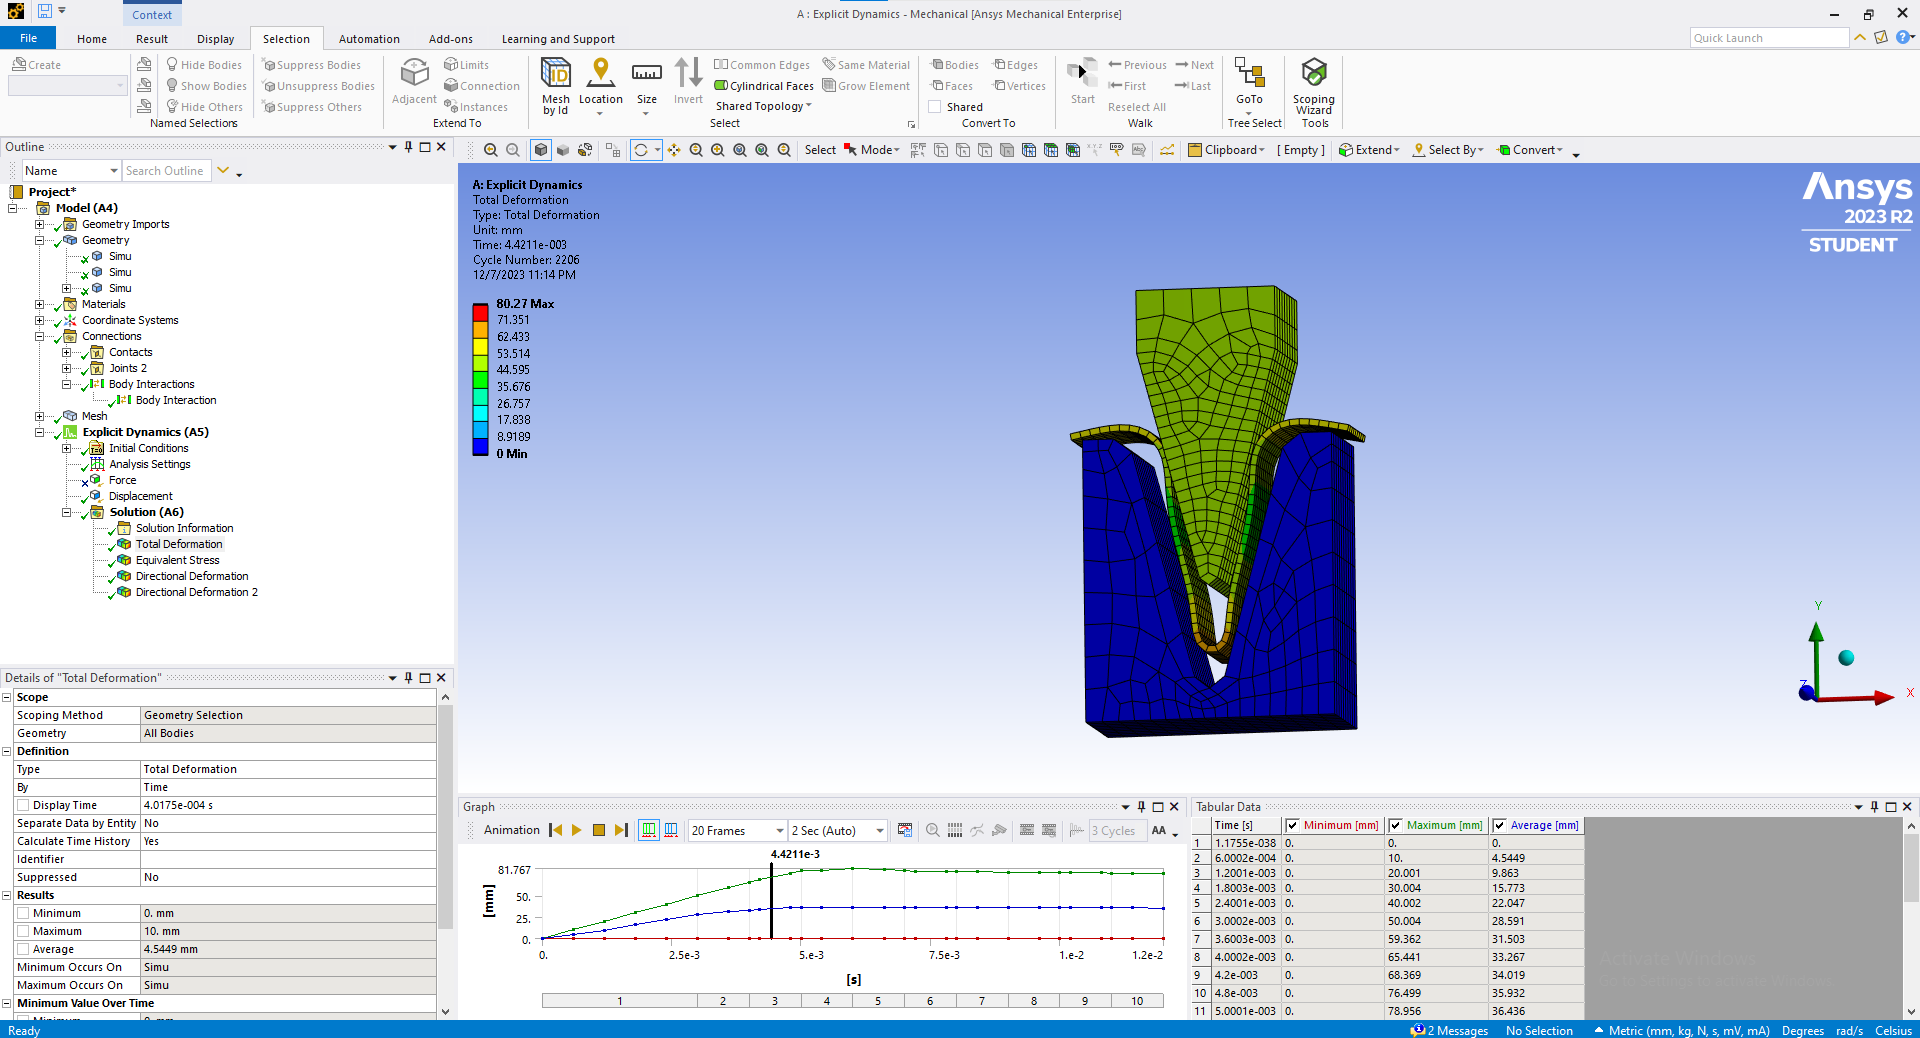
Task: Toggle the Maximum result checkbox
Action: click(x=23, y=931)
